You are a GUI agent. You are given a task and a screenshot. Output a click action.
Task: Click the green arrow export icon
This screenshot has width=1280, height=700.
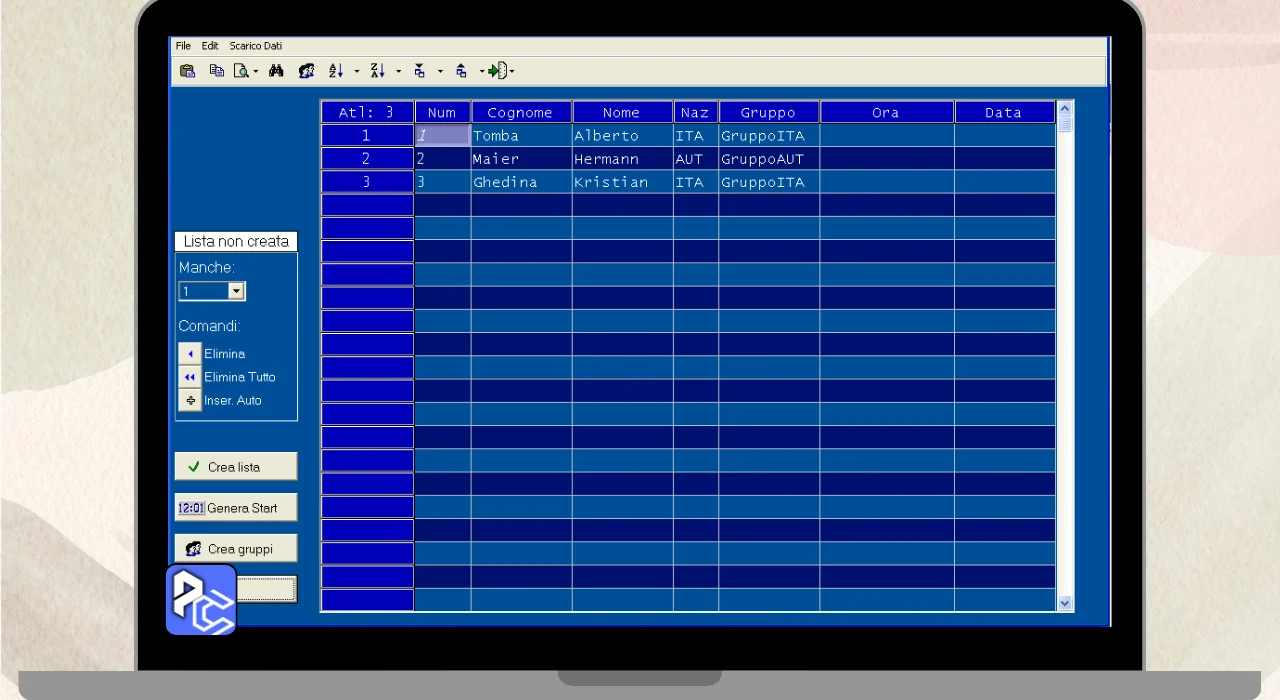497,71
